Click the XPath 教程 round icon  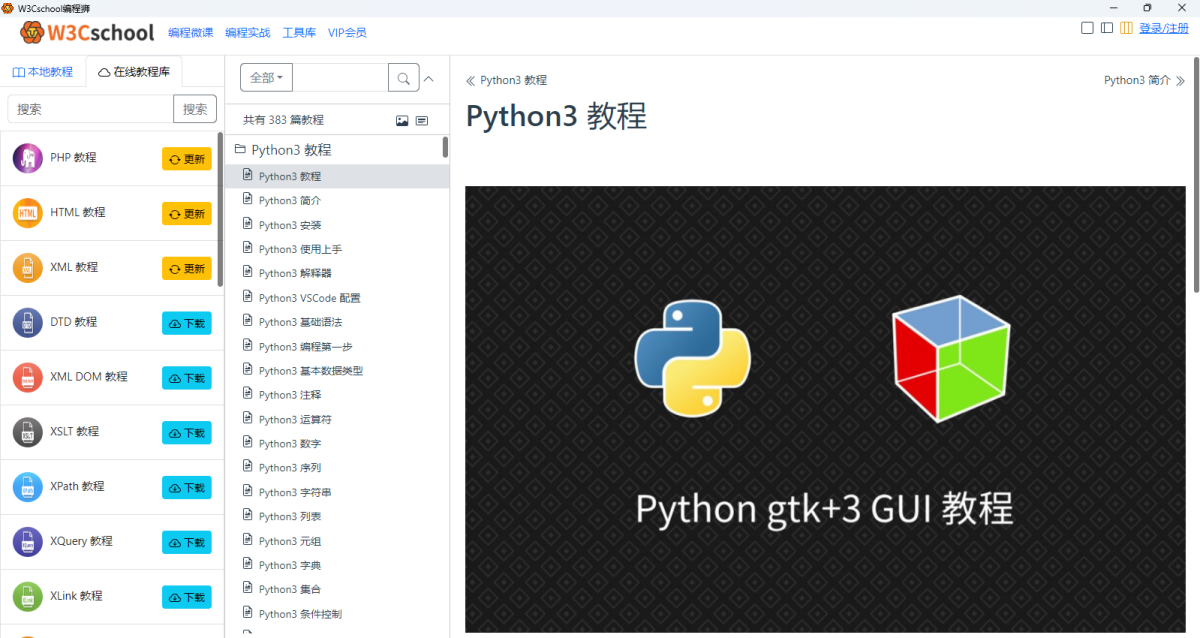pyautogui.click(x=27, y=487)
